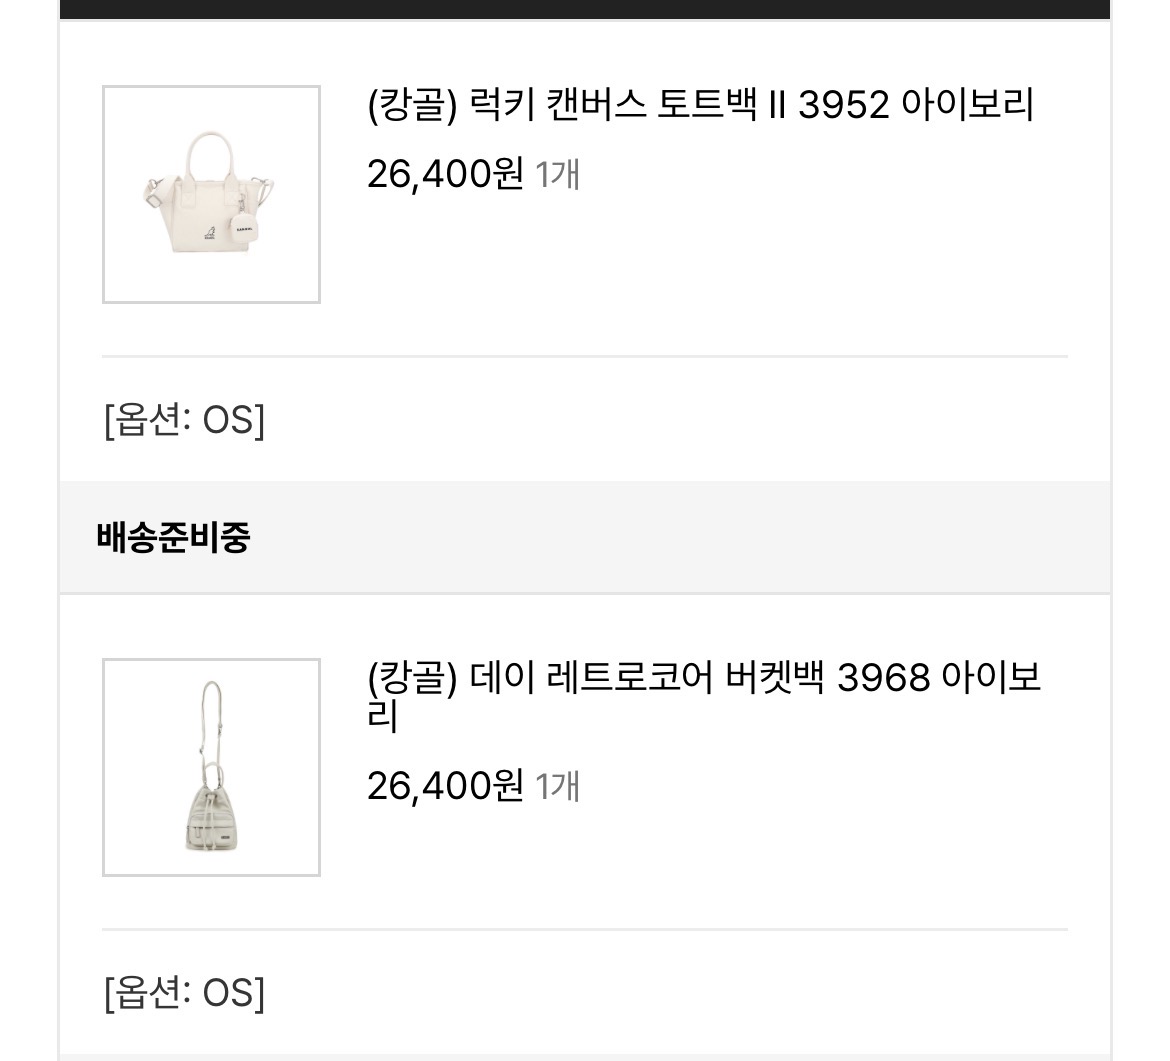This screenshot has width=1170, height=1061.
Task: Click the 아이보리 color word in the tote bag title
Action: coord(967,105)
